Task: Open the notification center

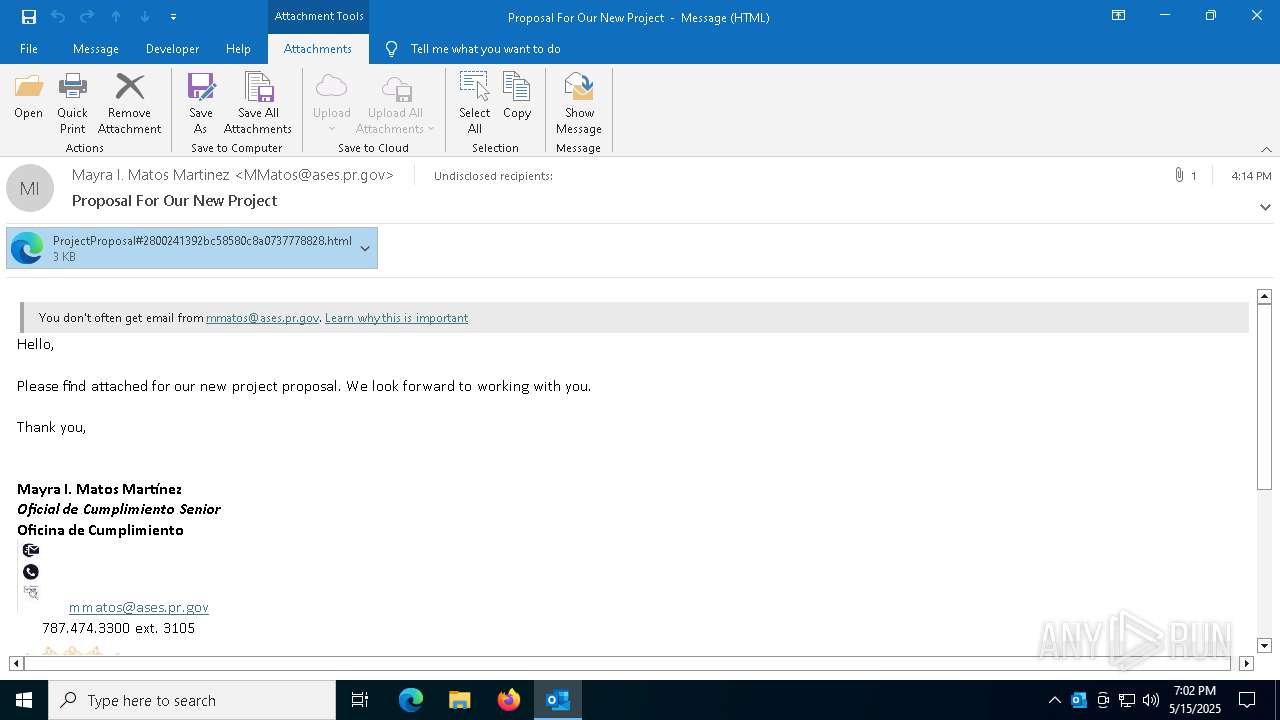Action: 1247,700
